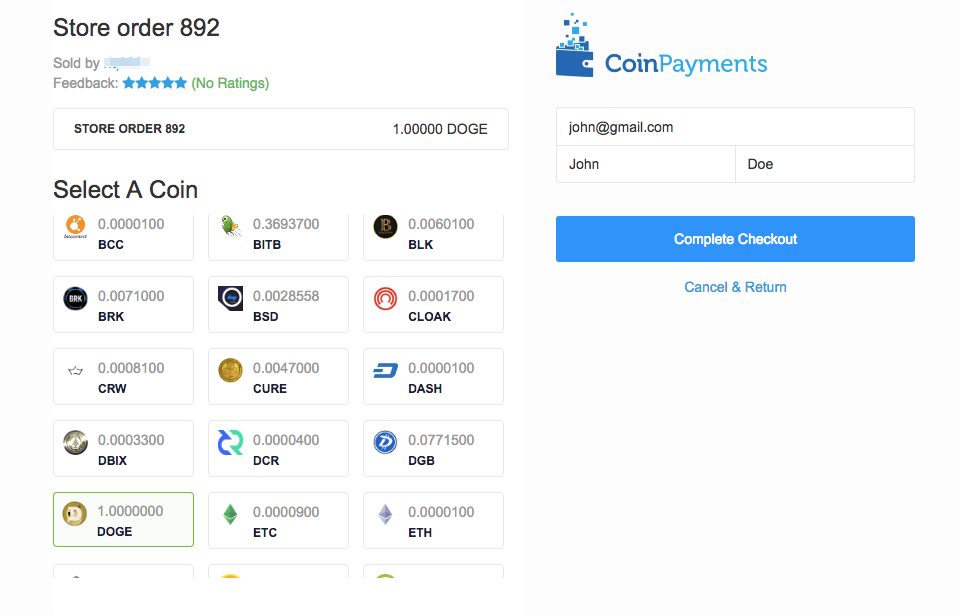
Task: Click the last name field Doe
Action: [824, 164]
